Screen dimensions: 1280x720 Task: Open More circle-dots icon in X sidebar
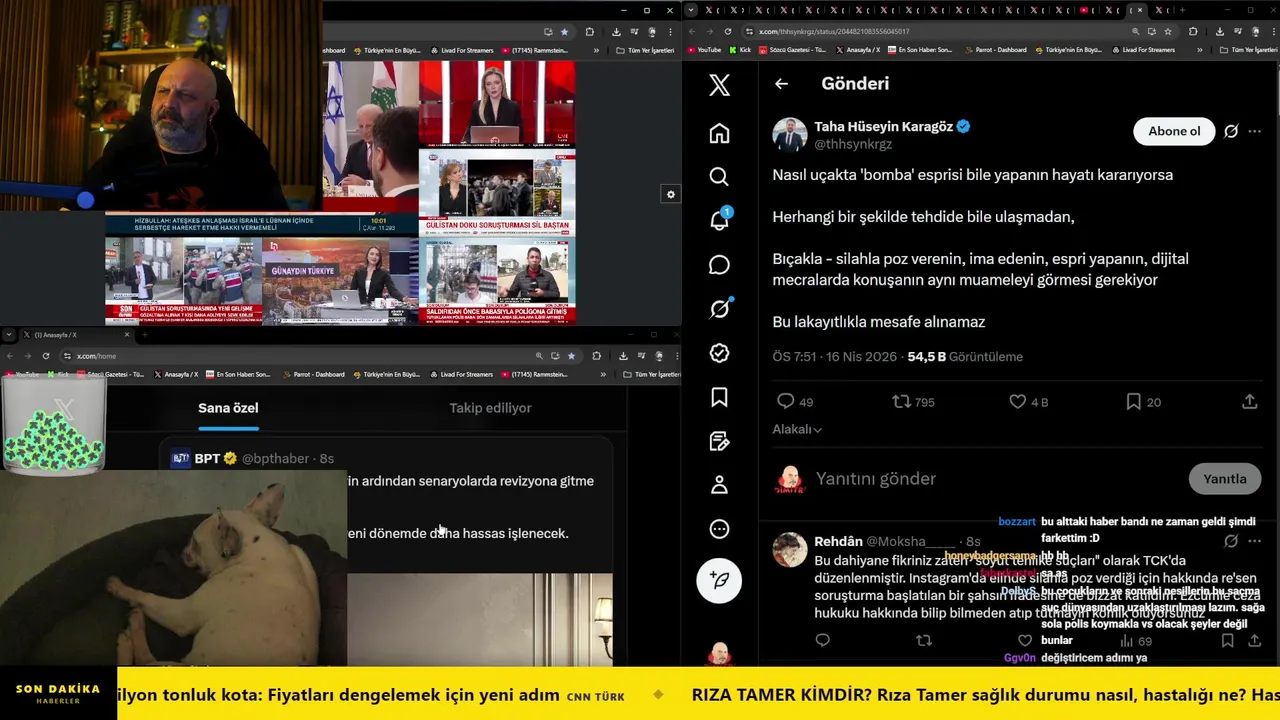tap(719, 529)
